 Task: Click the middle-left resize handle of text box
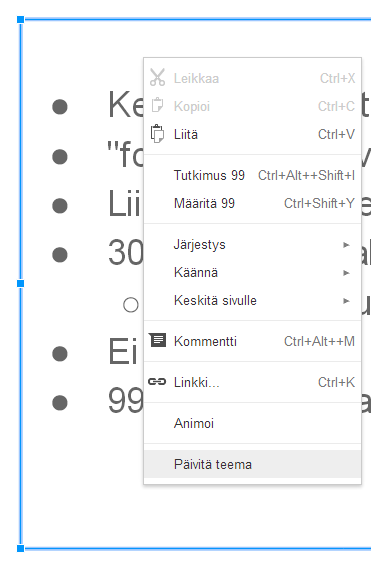20,283
